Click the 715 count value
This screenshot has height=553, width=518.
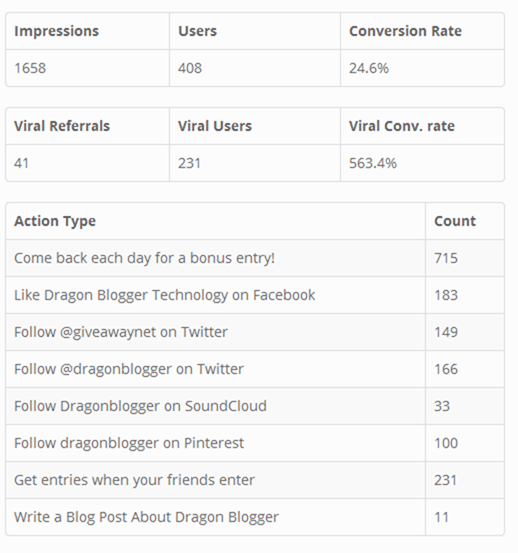tap(446, 258)
